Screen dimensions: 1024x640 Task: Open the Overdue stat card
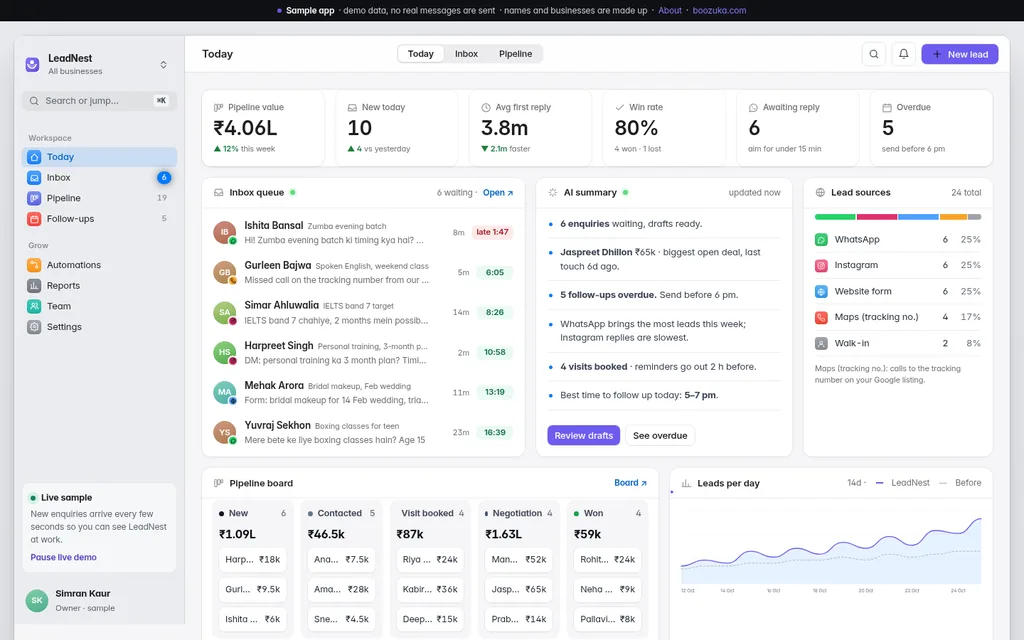[x=931, y=128]
